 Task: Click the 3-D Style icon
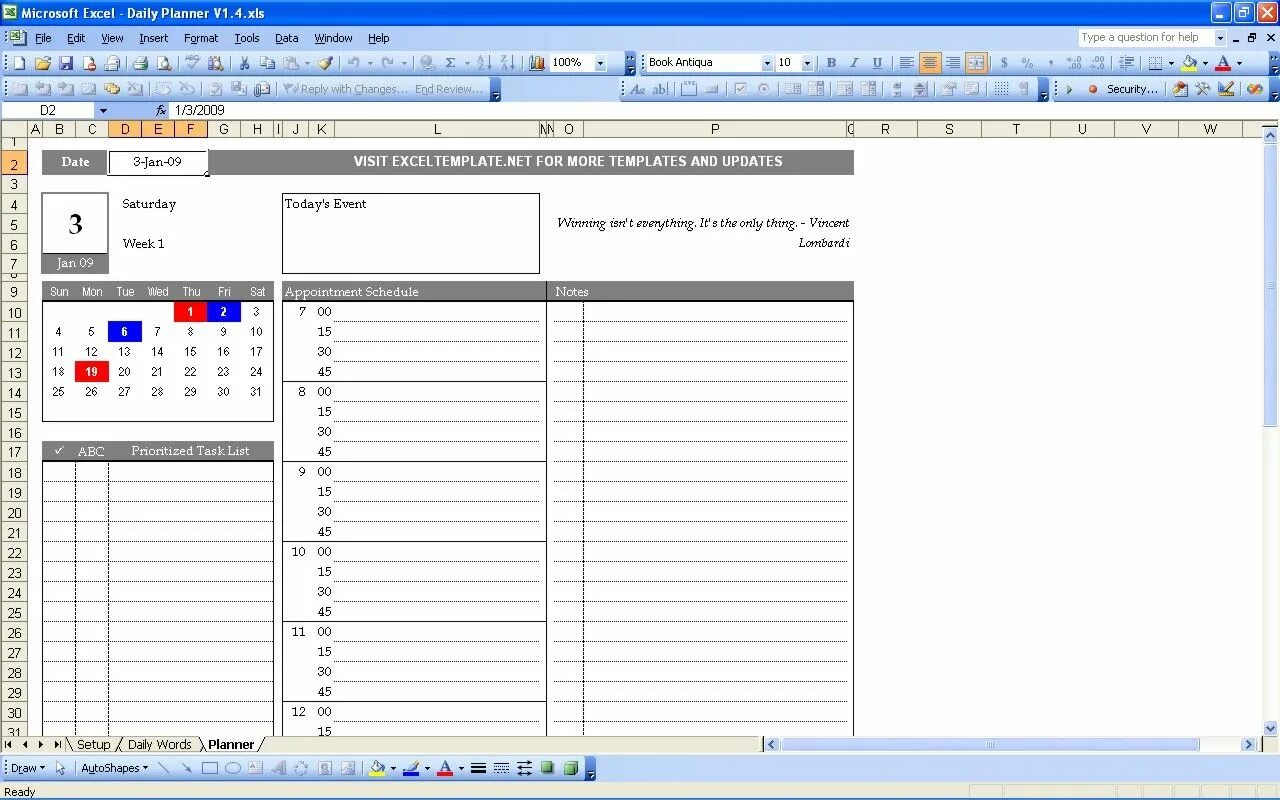pos(571,768)
